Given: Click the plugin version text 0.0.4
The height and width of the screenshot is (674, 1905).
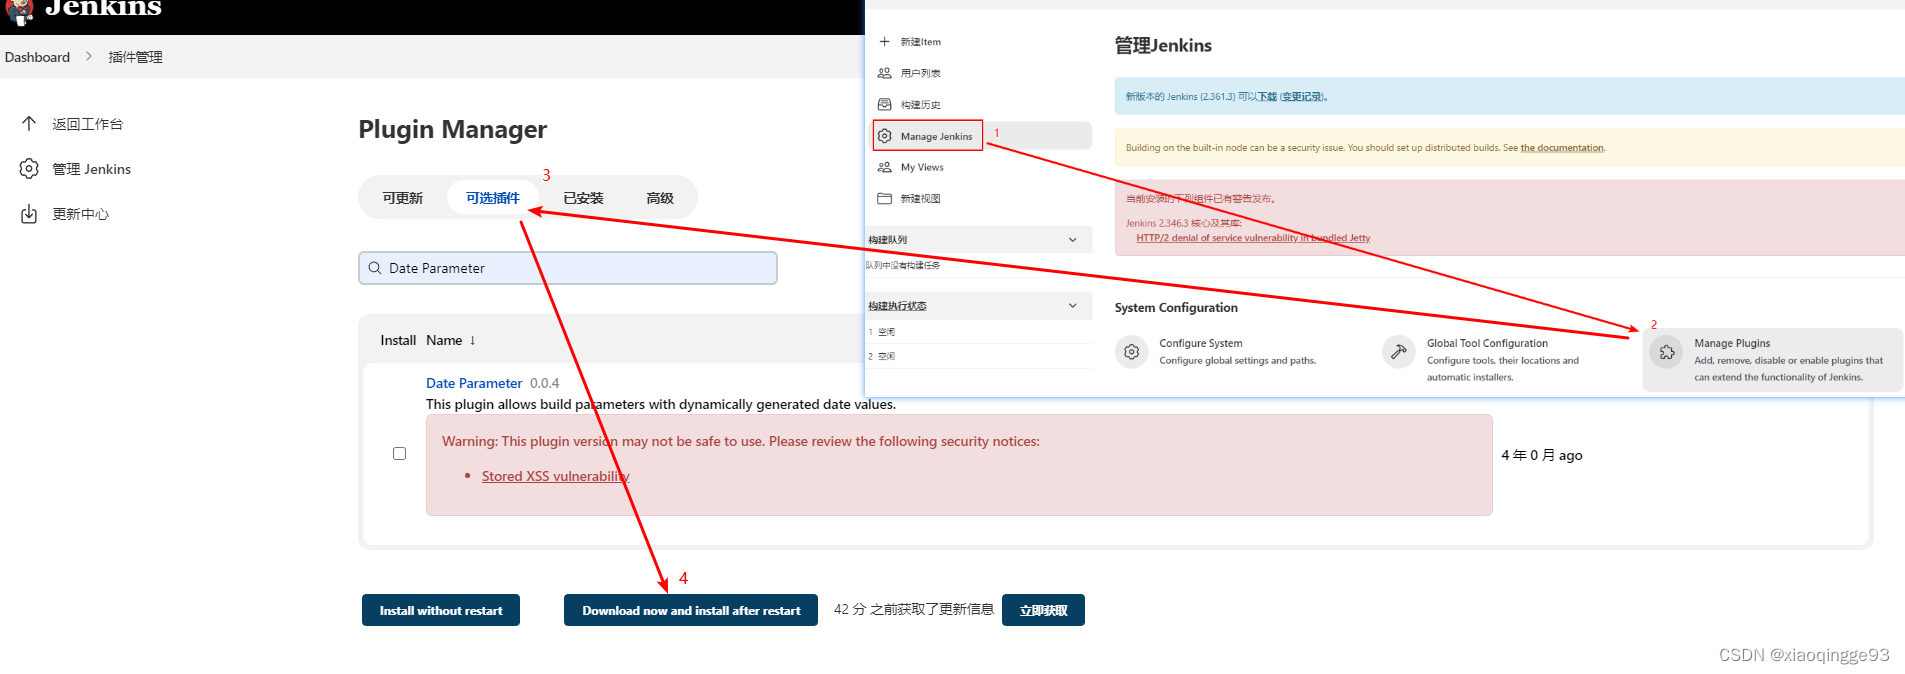Looking at the screenshot, I should click(545, 383).
